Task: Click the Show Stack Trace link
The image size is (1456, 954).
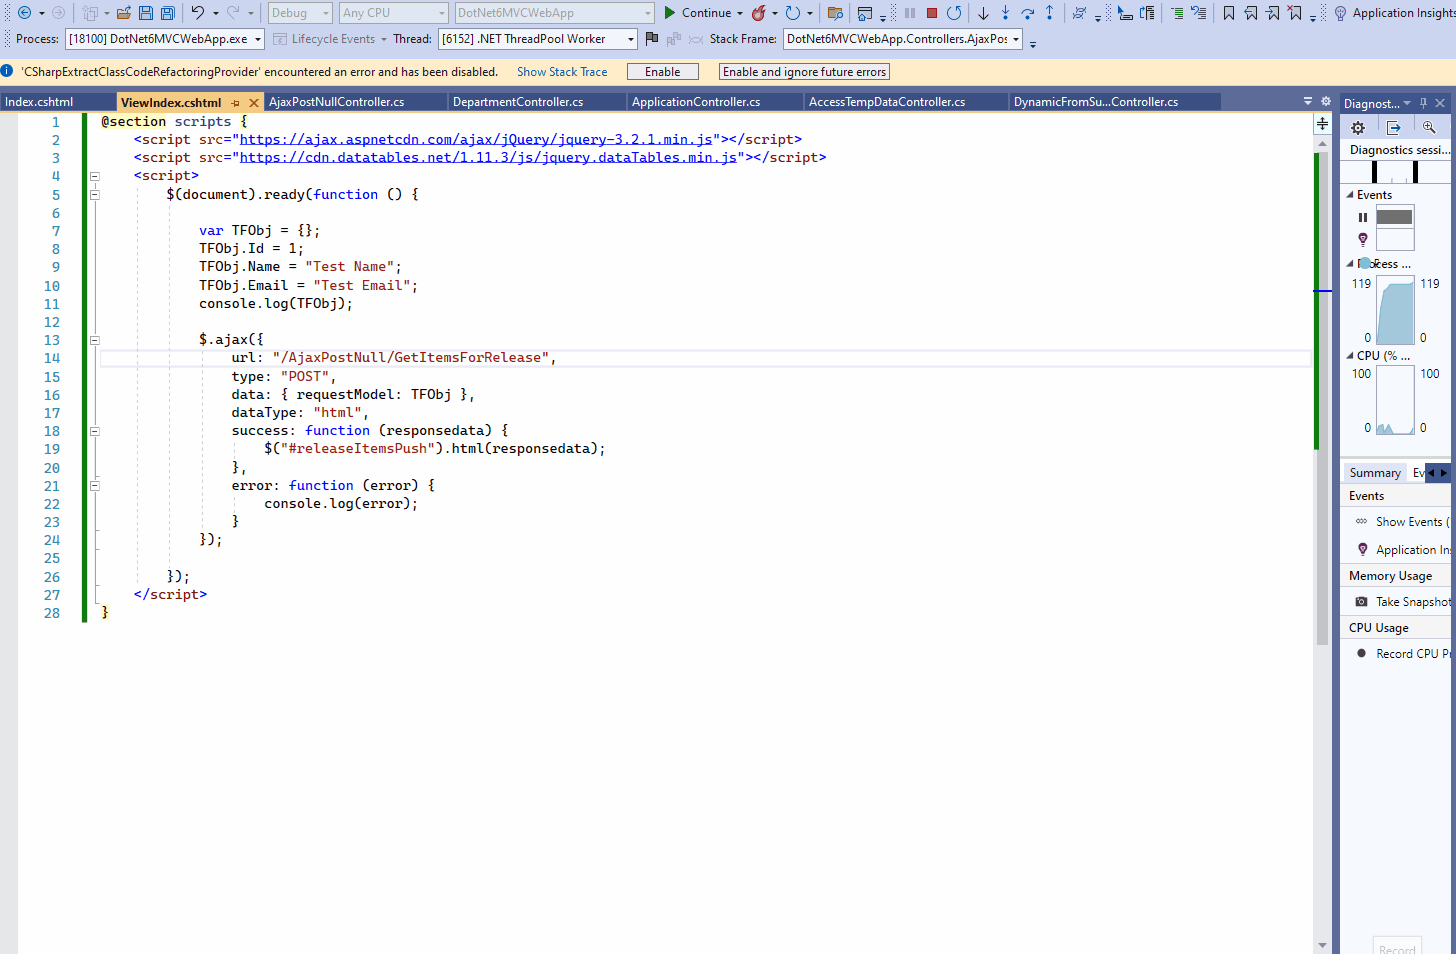Action: (562, 71)
